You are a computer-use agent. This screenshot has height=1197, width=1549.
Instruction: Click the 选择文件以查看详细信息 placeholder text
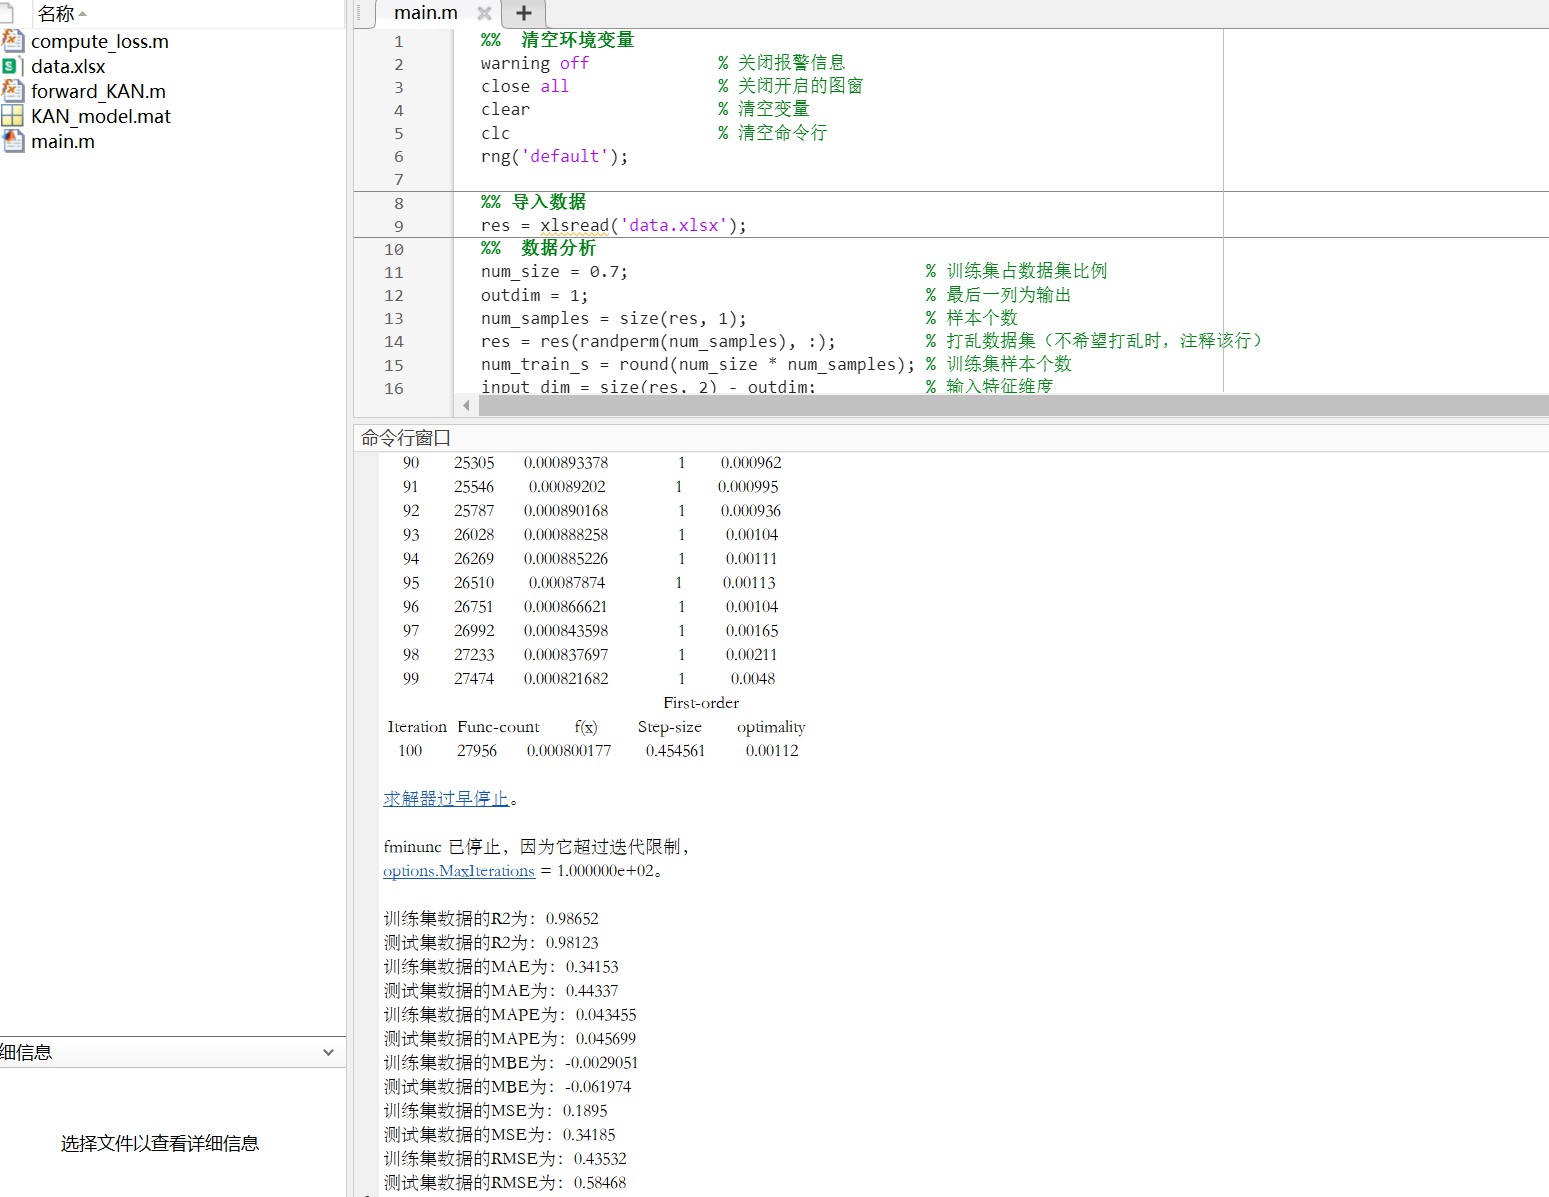click(160, 1143)
